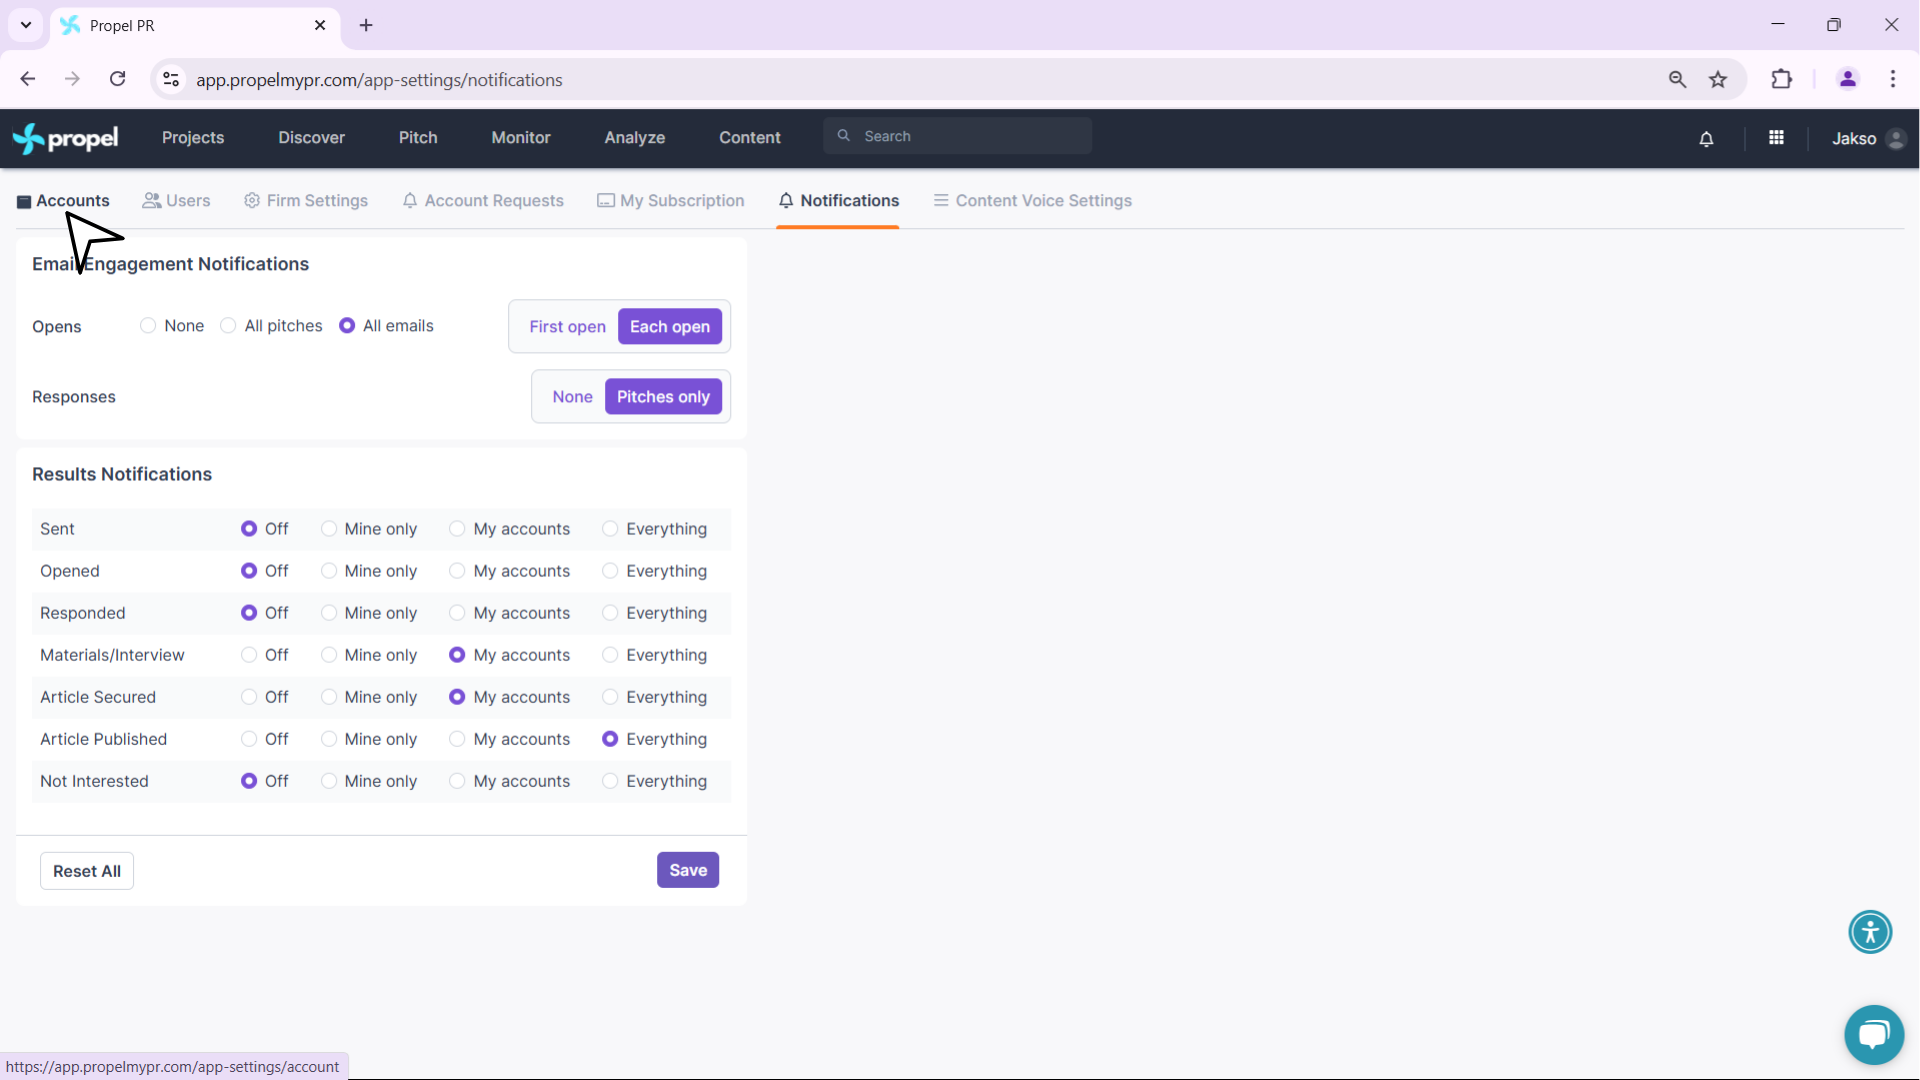
Task: Click the browser forward arrow
Action: point(72,79)
